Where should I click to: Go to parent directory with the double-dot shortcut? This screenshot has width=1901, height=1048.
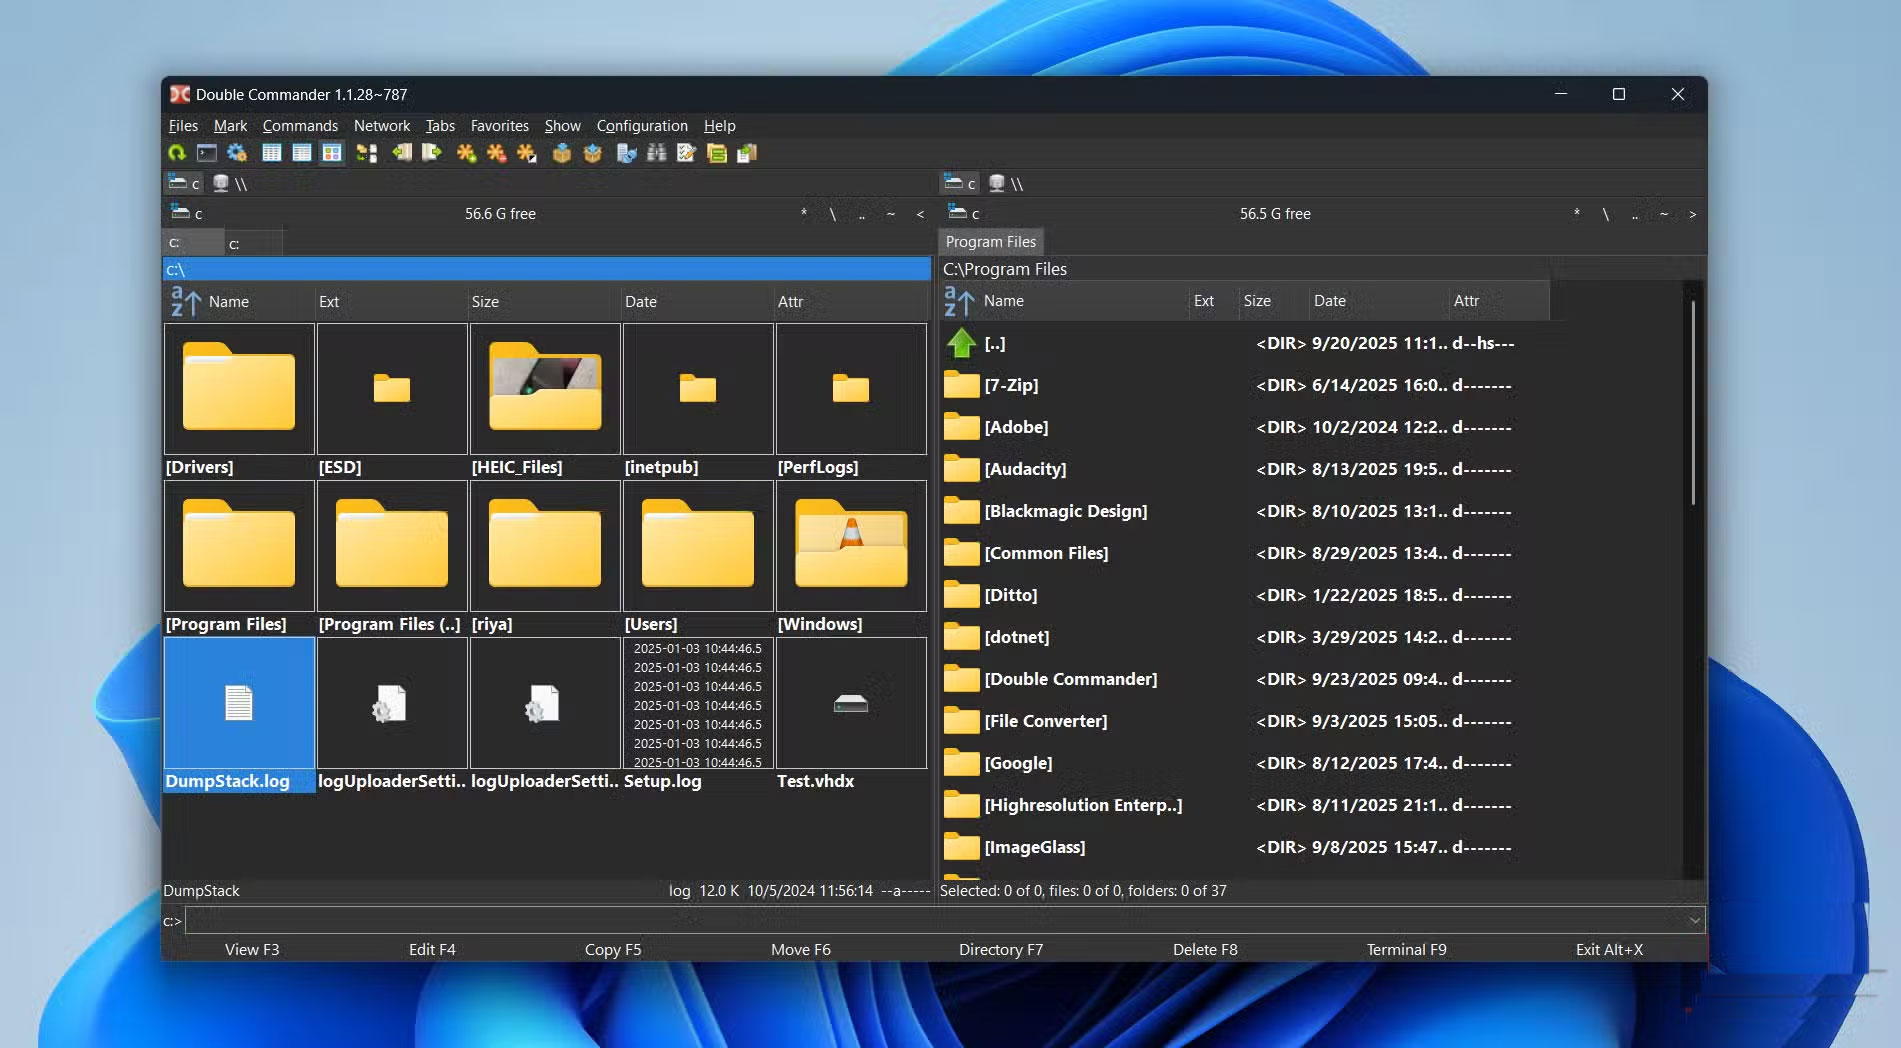pos(862,213)
